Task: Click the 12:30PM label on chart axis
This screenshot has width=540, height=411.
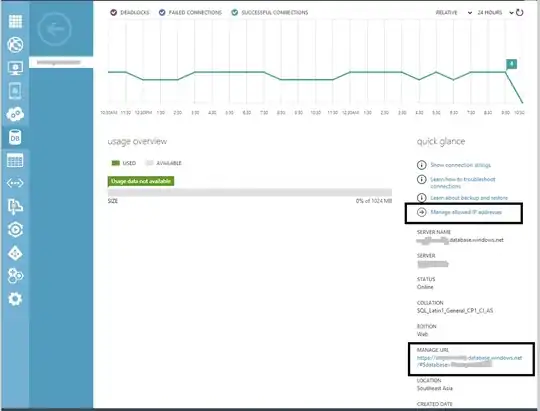Action: tap(143, 113)
